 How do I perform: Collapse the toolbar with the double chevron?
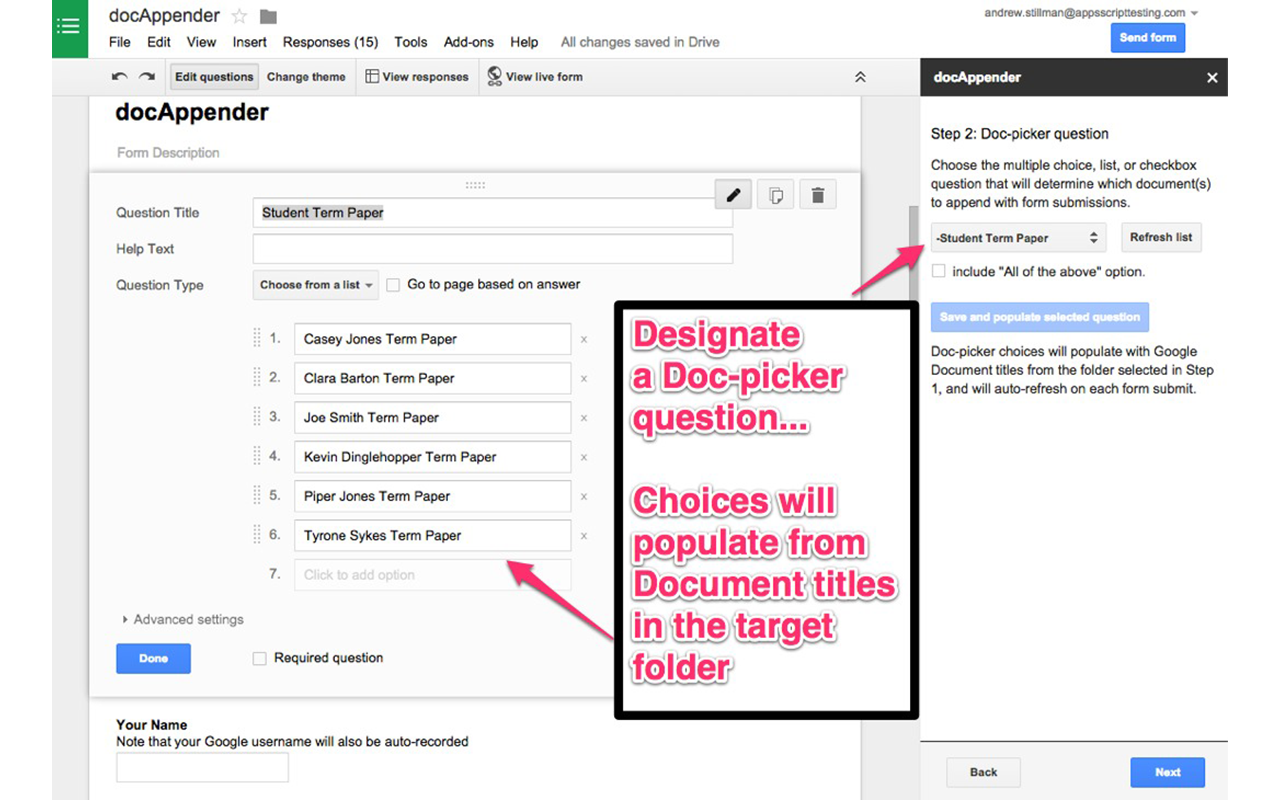860,77
